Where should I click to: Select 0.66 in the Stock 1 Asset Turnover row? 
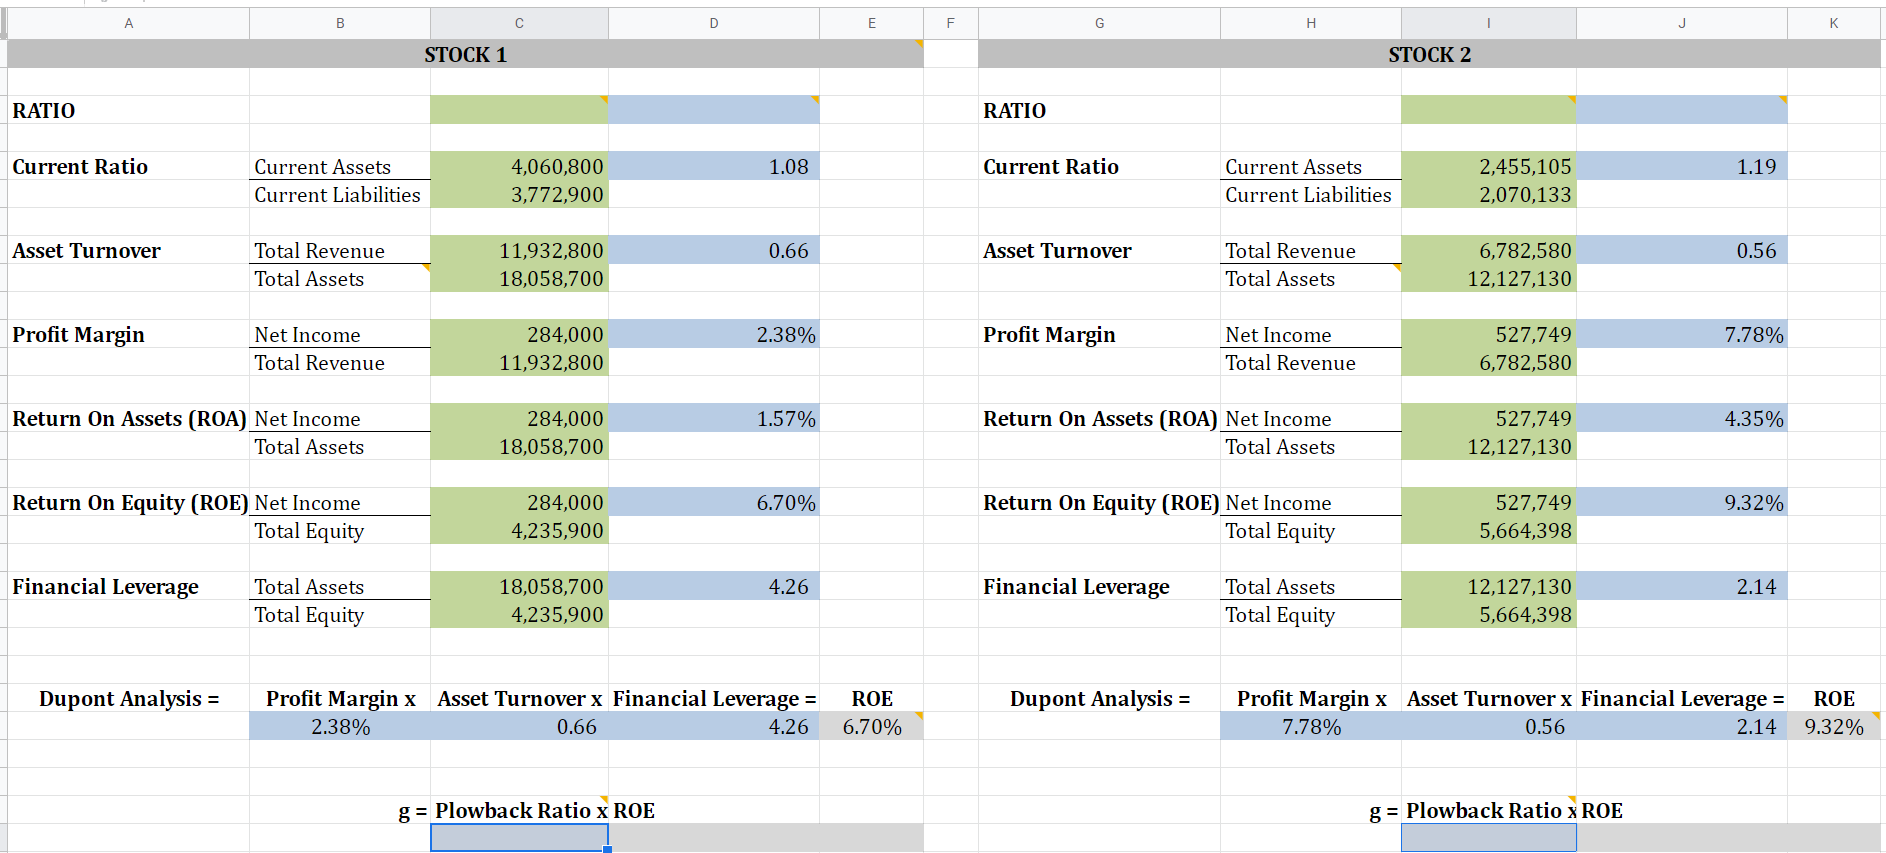(714, 250)
